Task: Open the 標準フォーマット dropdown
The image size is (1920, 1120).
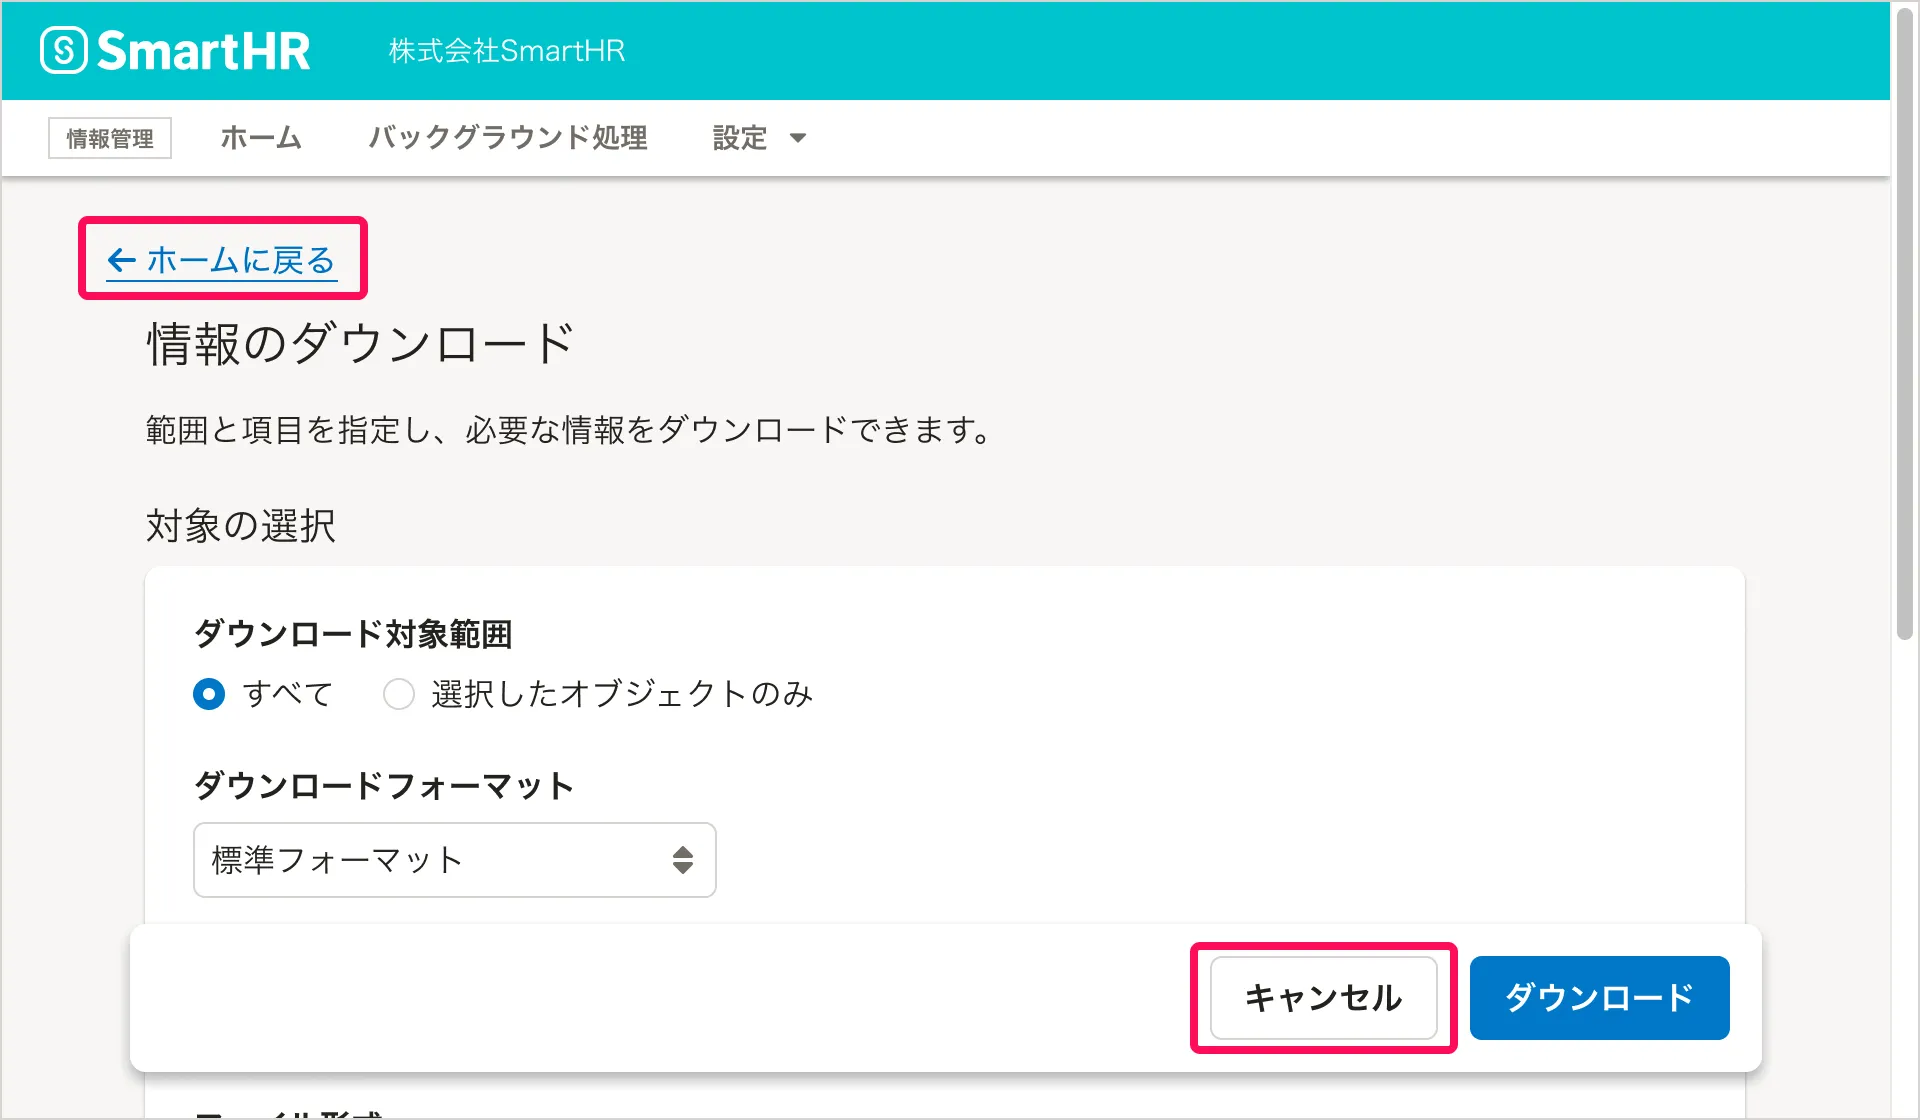Action: [x=454, y=860]
